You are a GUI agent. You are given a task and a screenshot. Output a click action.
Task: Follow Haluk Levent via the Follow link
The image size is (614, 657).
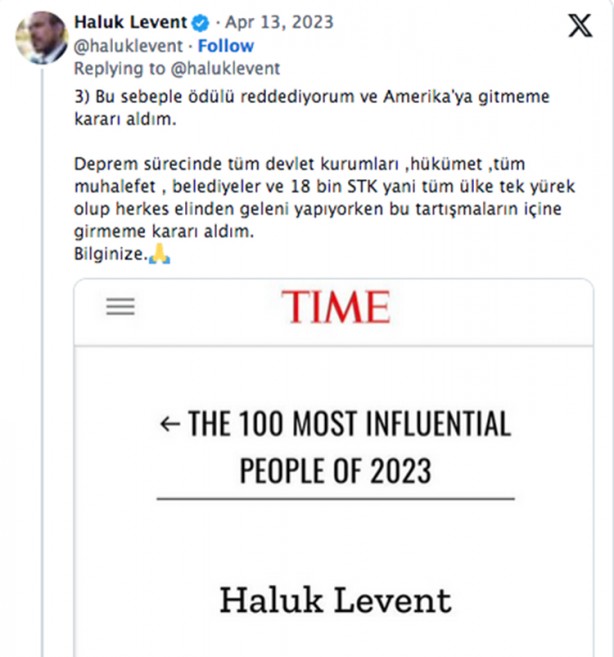[226, 46]
